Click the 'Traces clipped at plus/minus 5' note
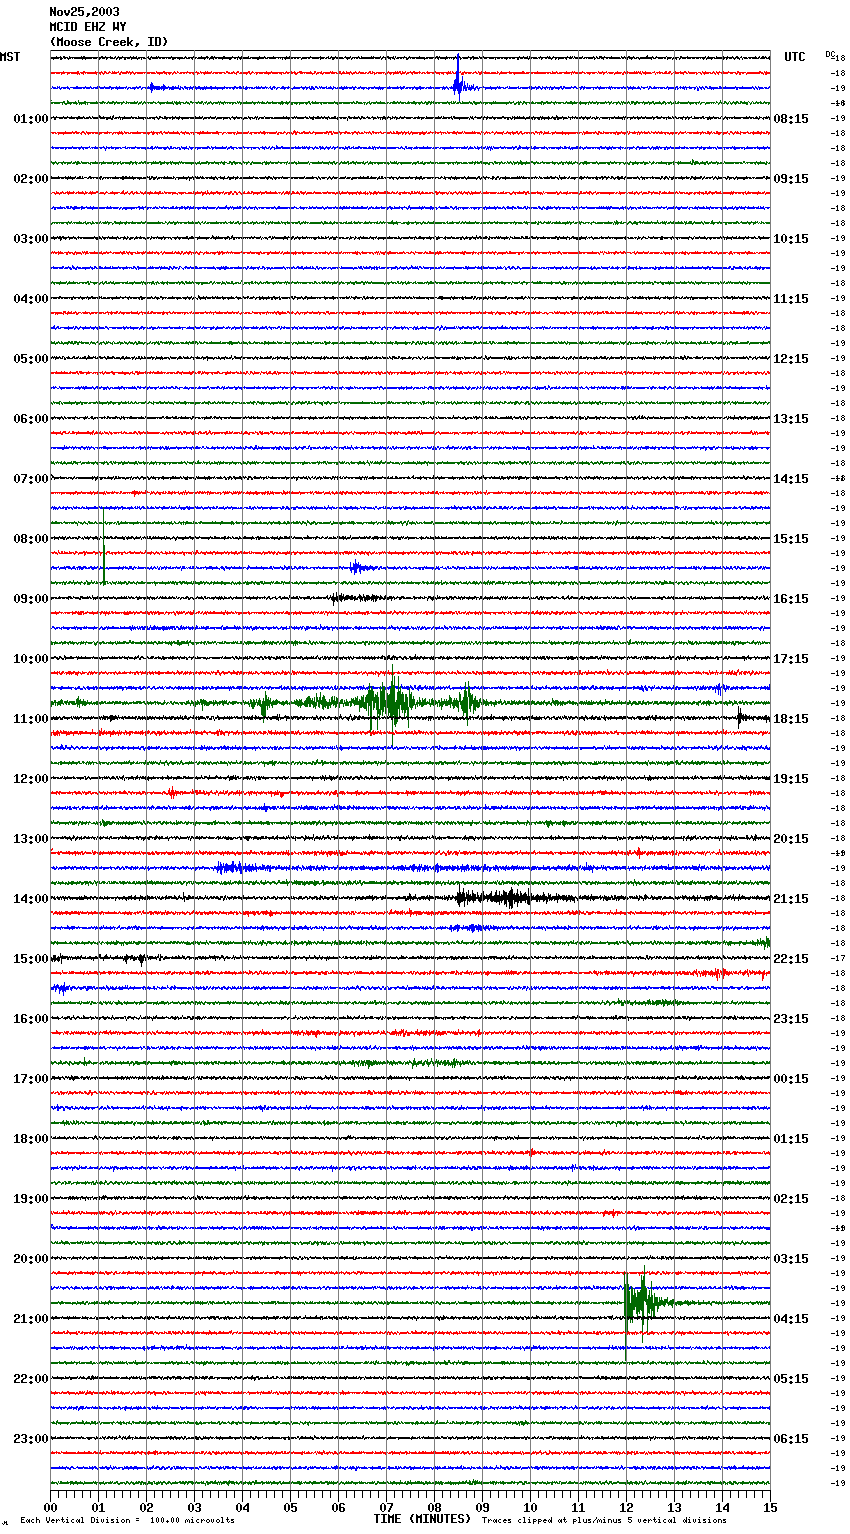 coord(604,1521)
